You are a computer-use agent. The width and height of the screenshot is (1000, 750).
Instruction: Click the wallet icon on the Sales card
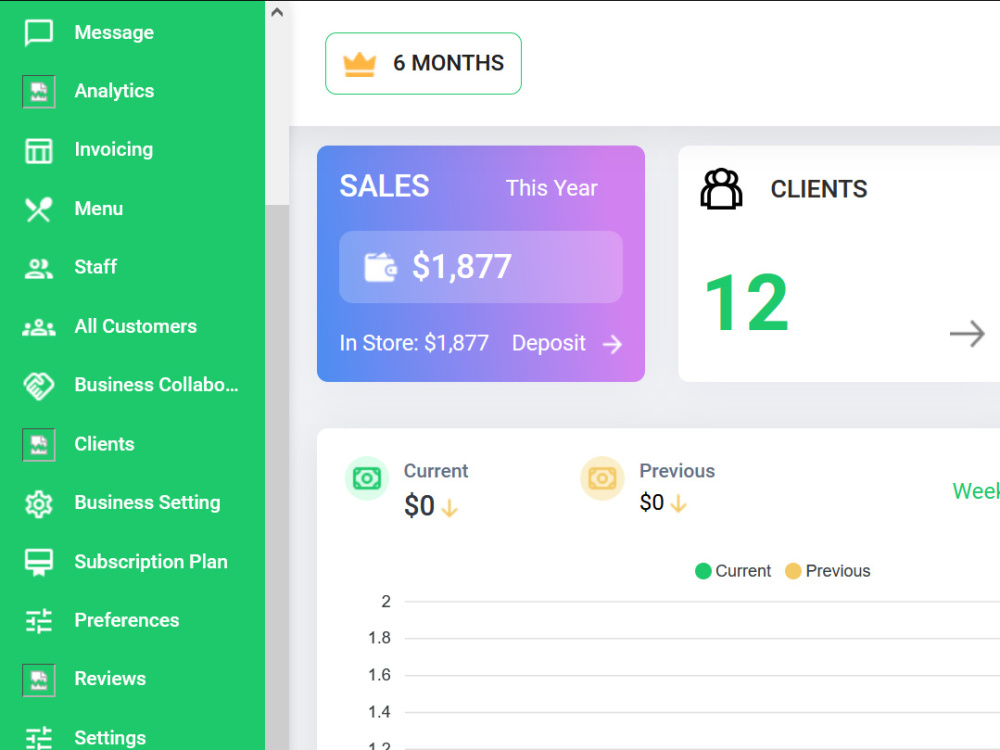(383, 266)
